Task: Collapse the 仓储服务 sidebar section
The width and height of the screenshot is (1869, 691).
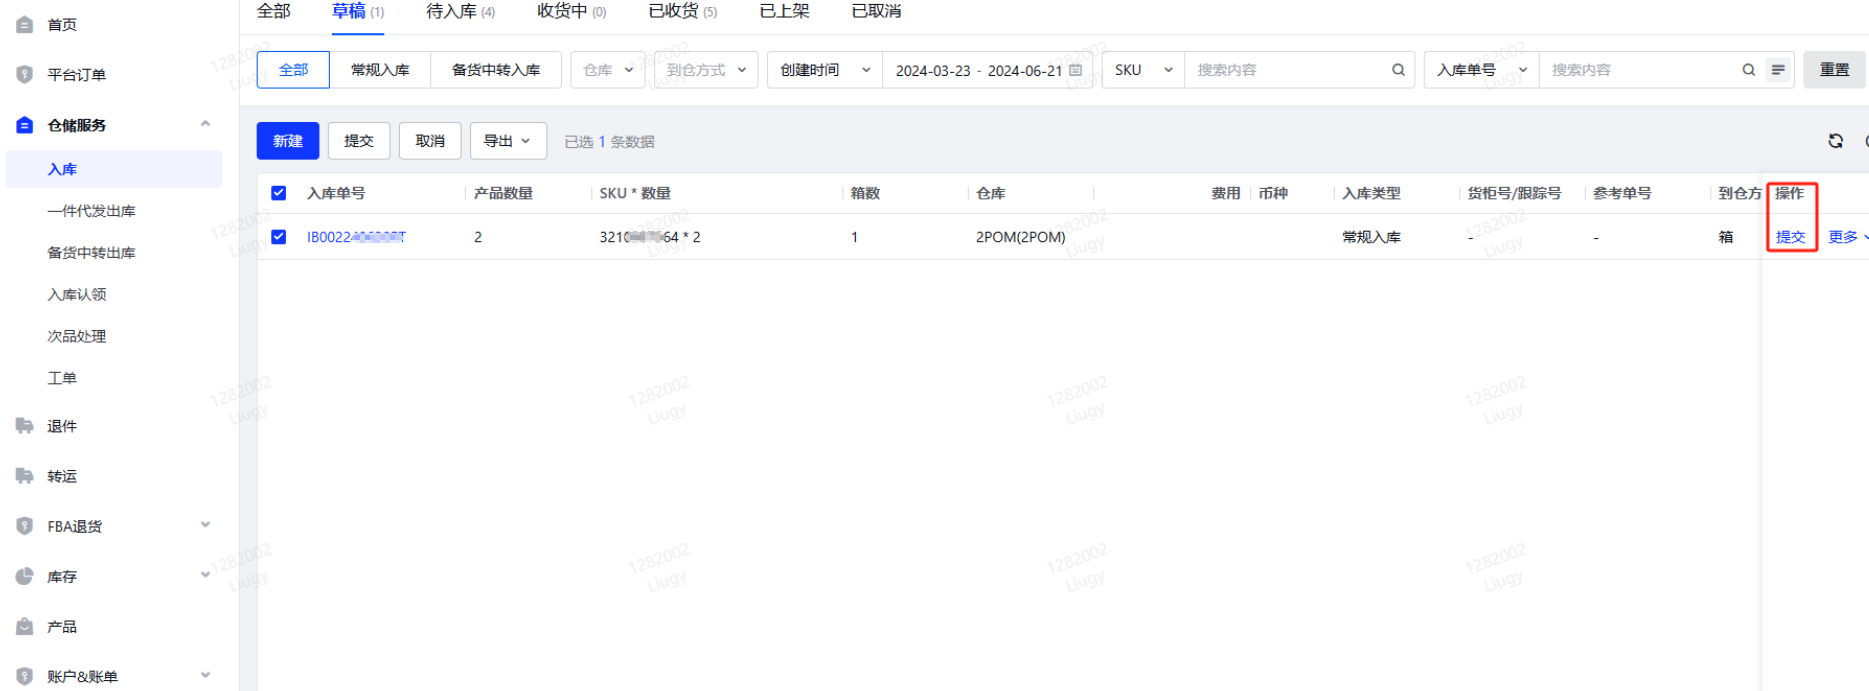Action: pos(205,125)
